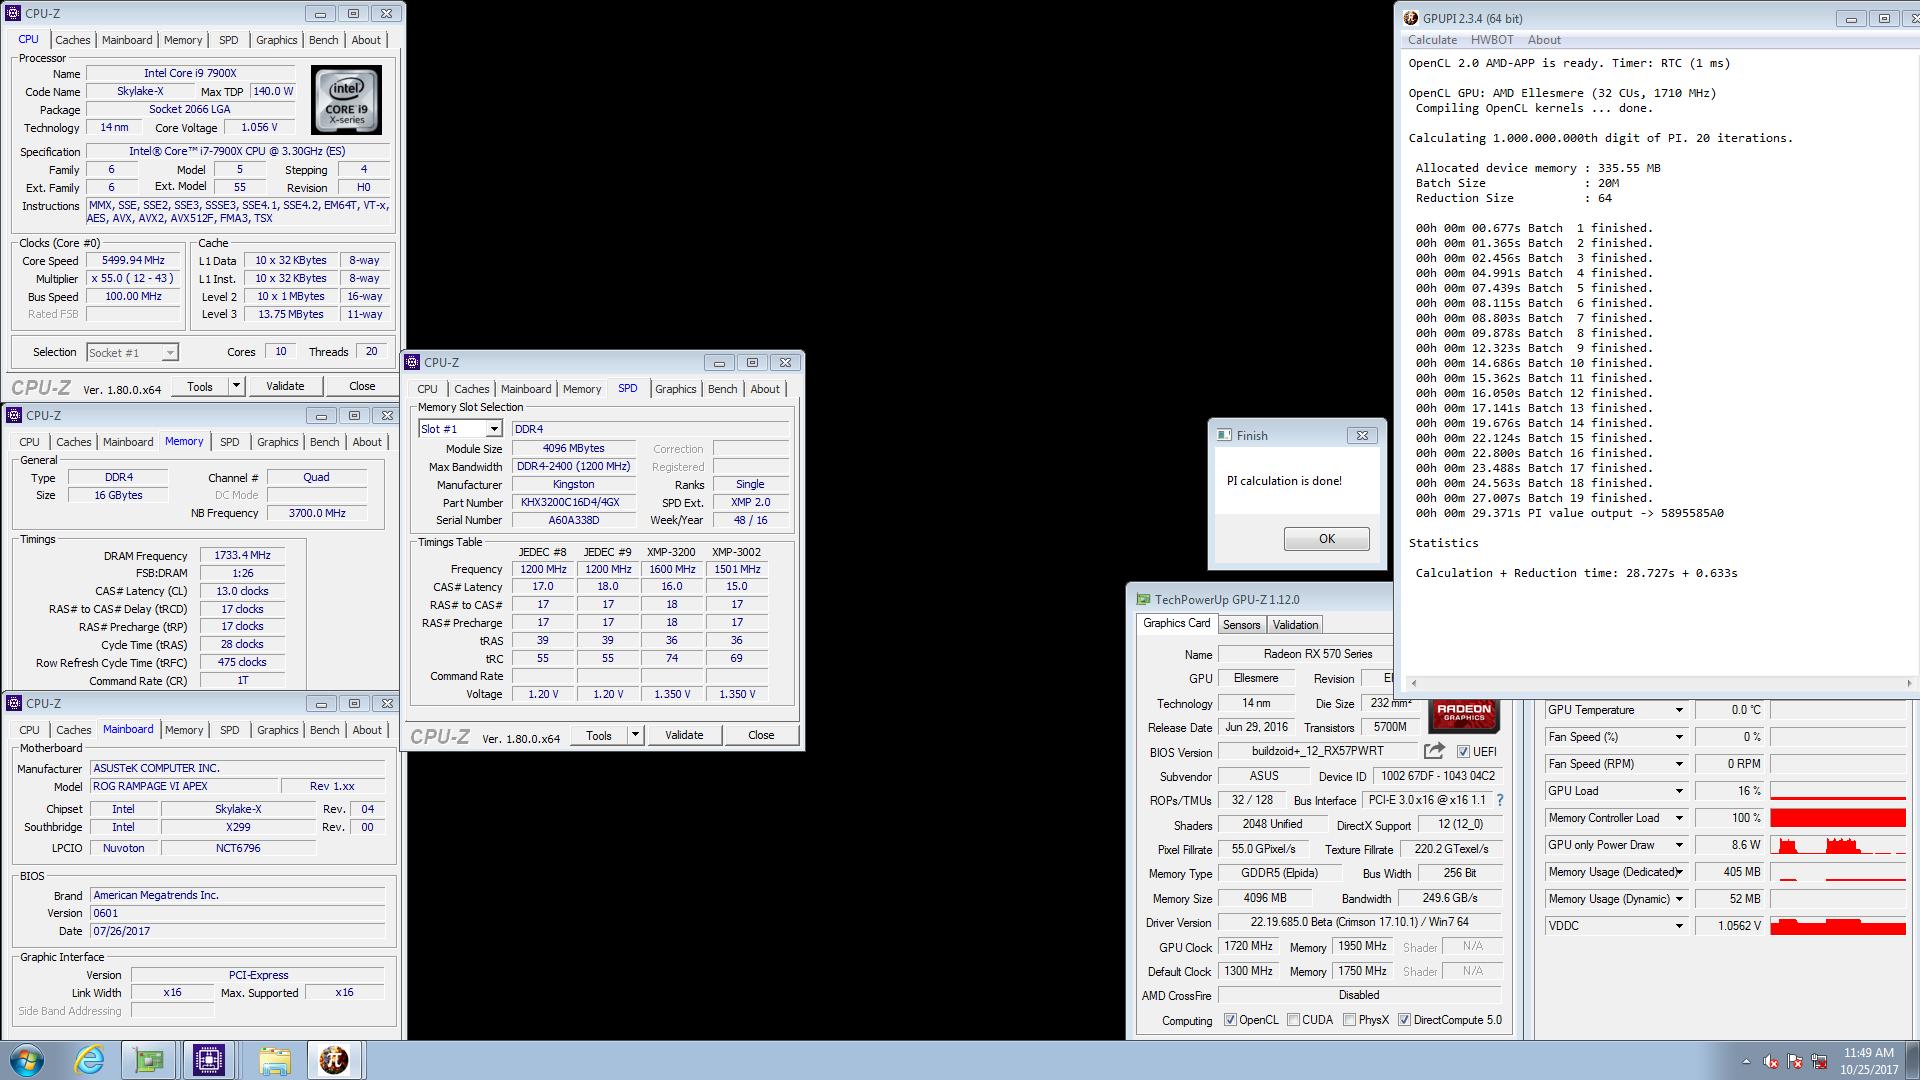The width and height of the screenshot is (1920, 1080).
Task: Open the Tools dropdown arrow in SPD window
Action: tap(635, 735)
